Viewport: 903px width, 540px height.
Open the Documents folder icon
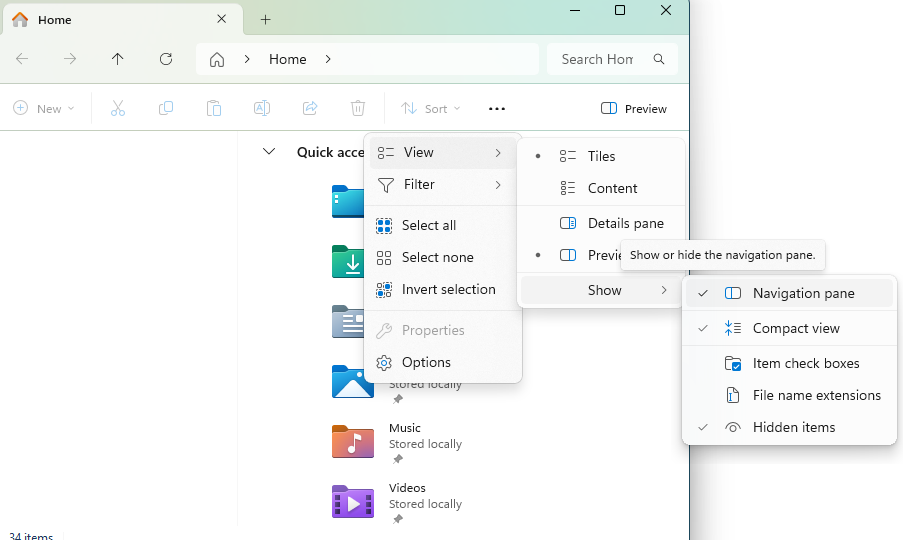(348, 322)
